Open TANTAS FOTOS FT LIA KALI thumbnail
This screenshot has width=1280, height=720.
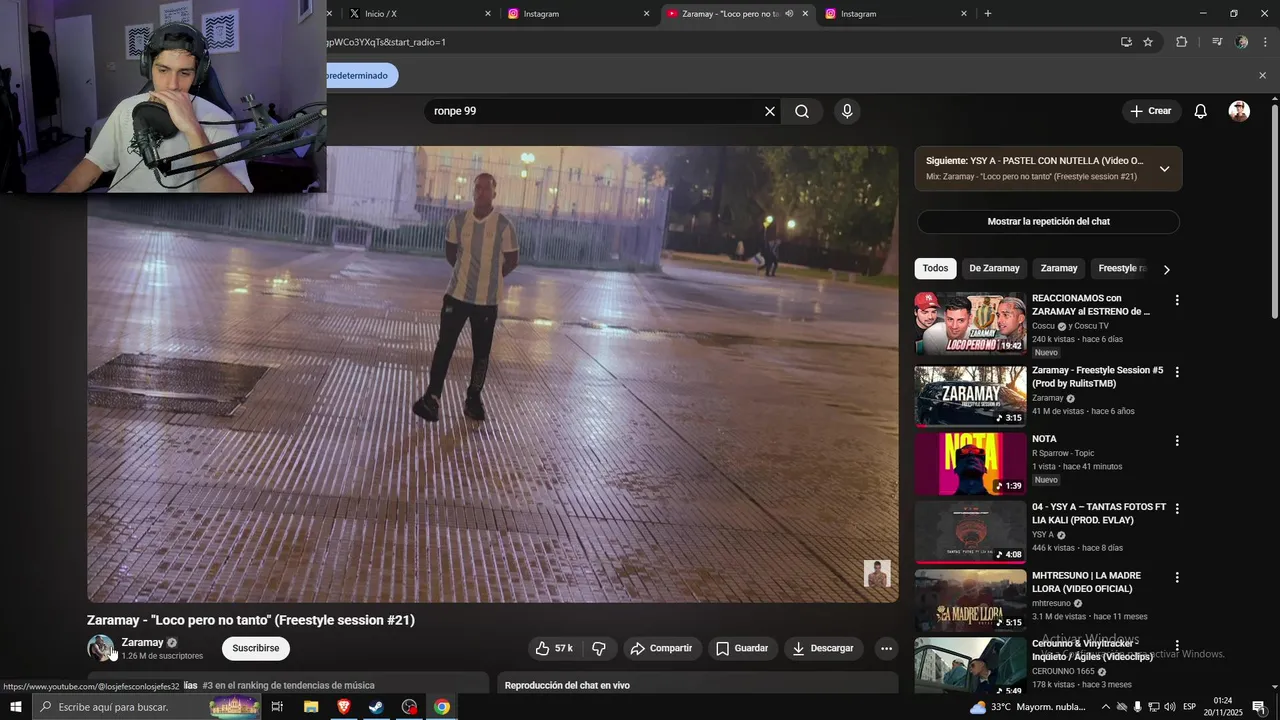[x=970, y=532]
